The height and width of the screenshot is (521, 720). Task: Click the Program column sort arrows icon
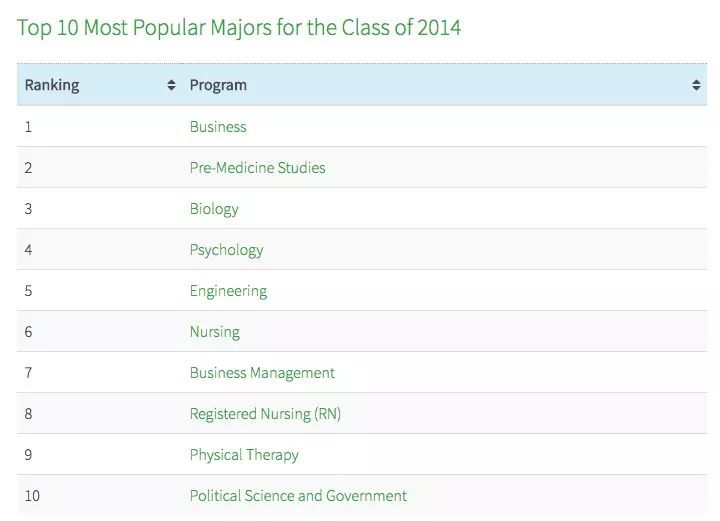tap(696, 86)
